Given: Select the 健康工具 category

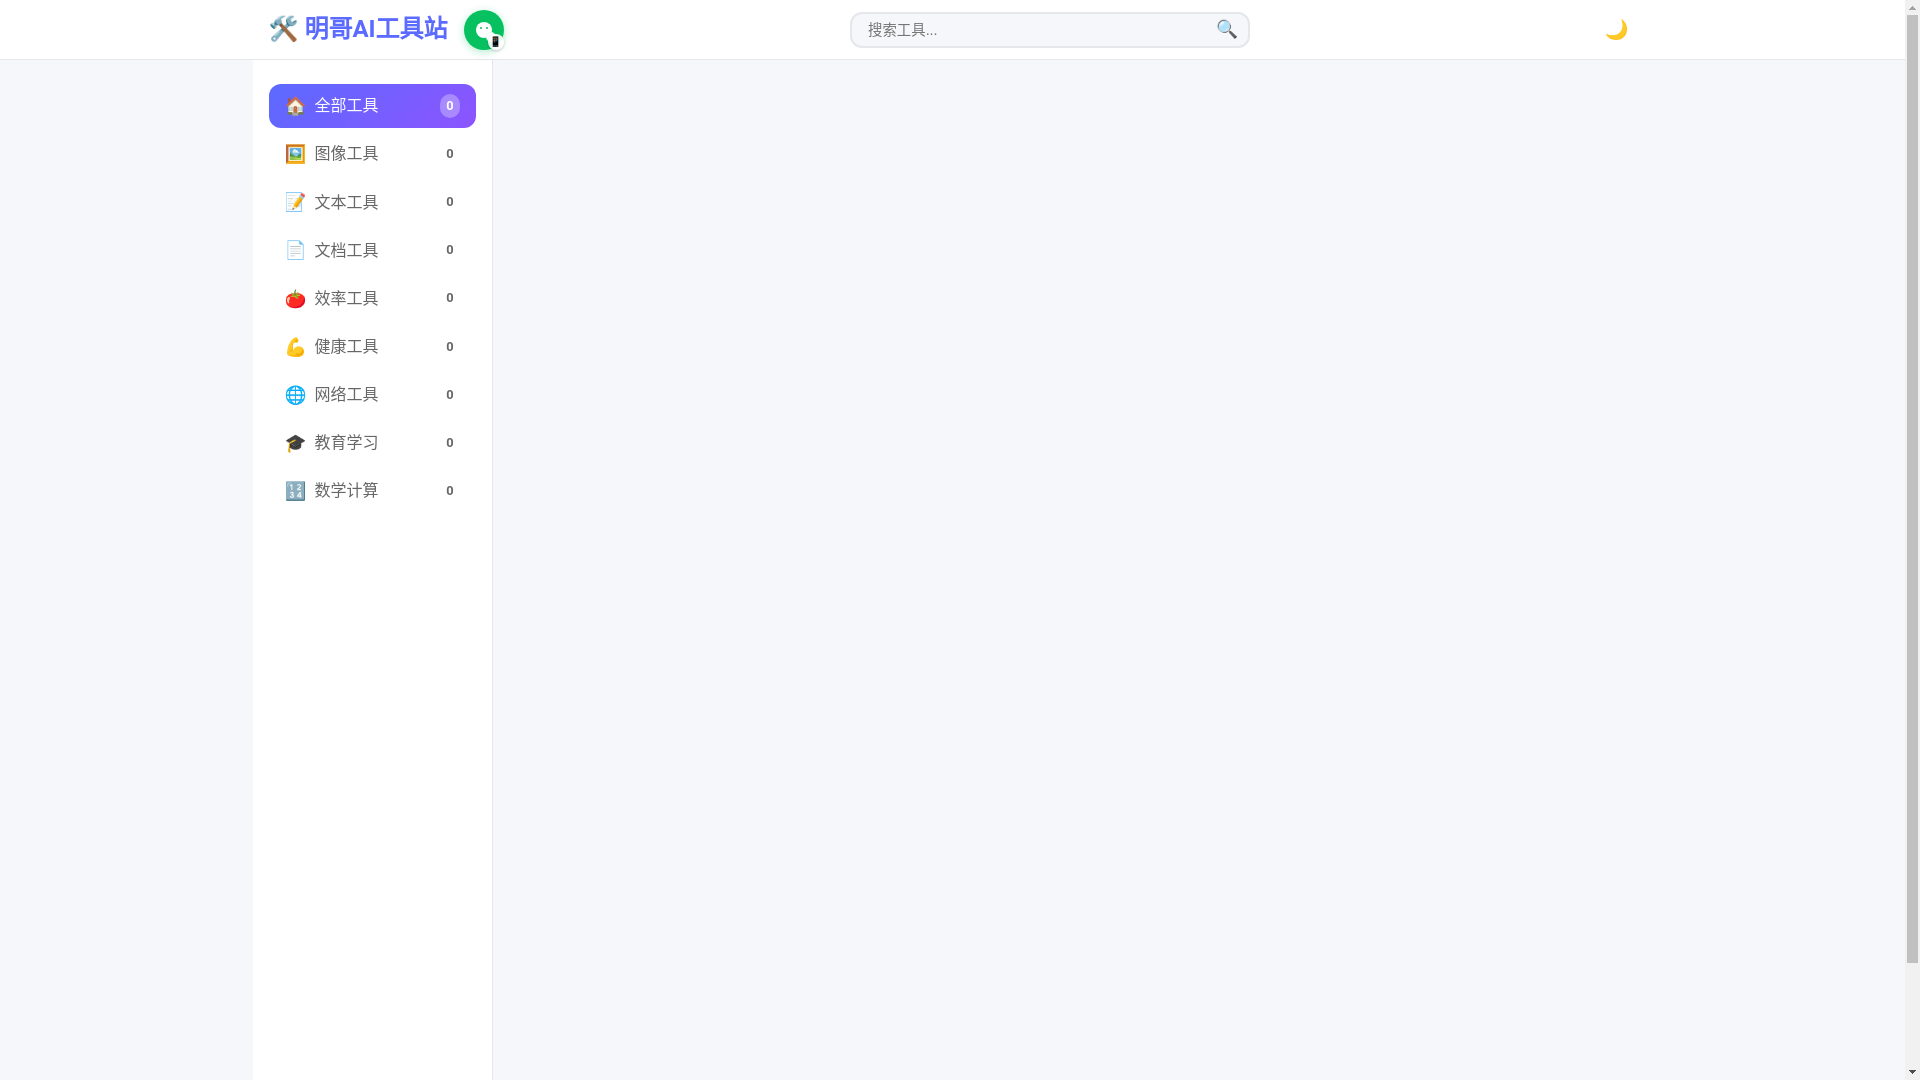Looking at the screenshot, I should click(372, 347).
